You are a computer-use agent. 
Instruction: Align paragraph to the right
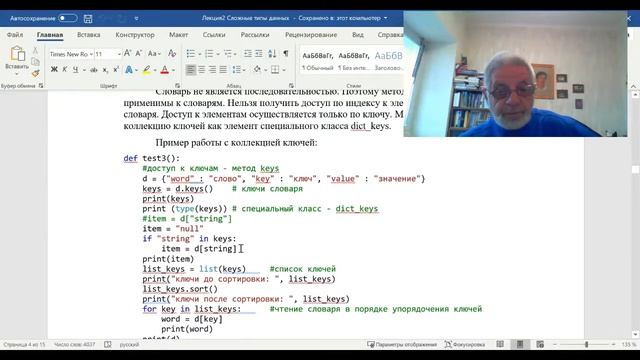(x=212, y=70)
